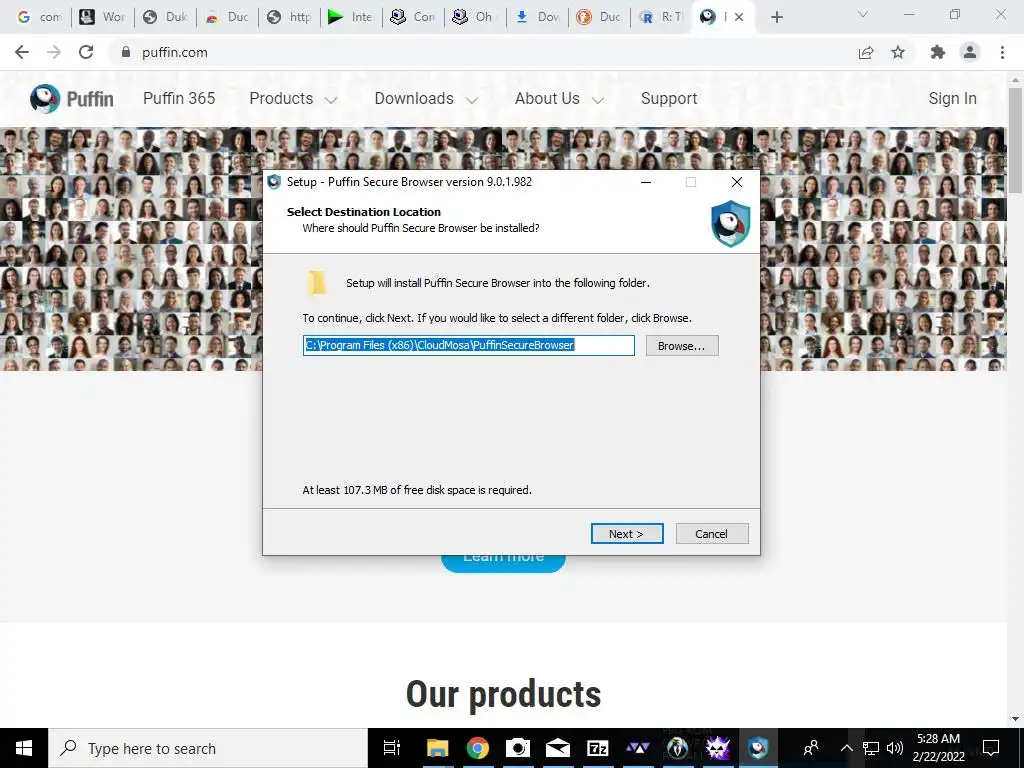Close the Puffin setup dialog
This screenshot has width=1024, height=768.
pyautogui.click(x=737, y=182)
